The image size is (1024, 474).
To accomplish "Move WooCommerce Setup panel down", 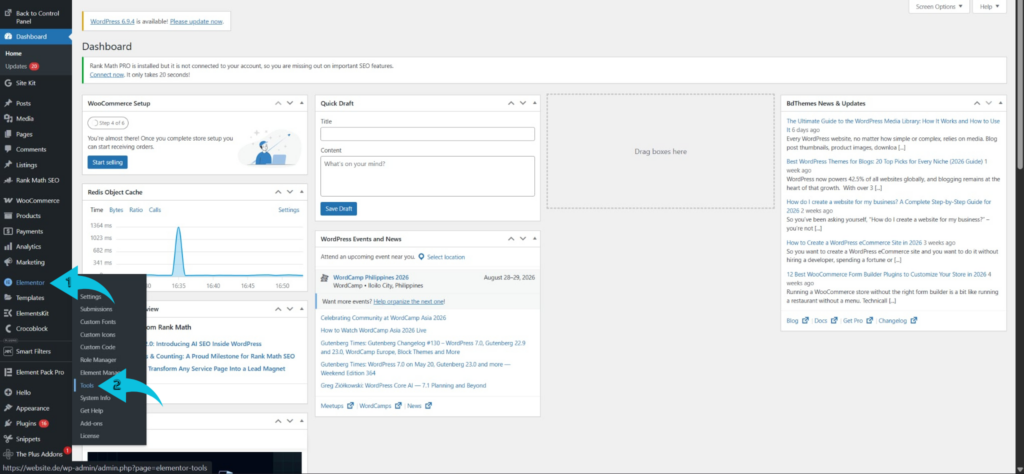I will click(290, 103).
